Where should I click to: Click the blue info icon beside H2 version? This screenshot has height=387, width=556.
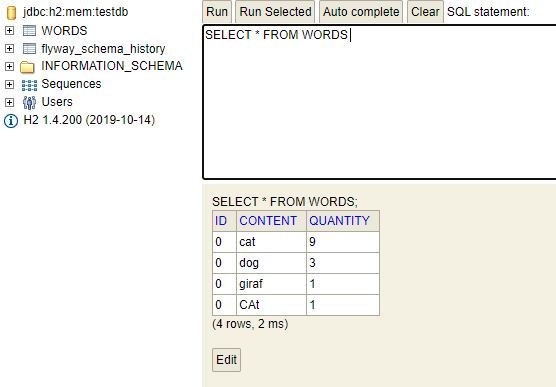[x=11, y=121]
